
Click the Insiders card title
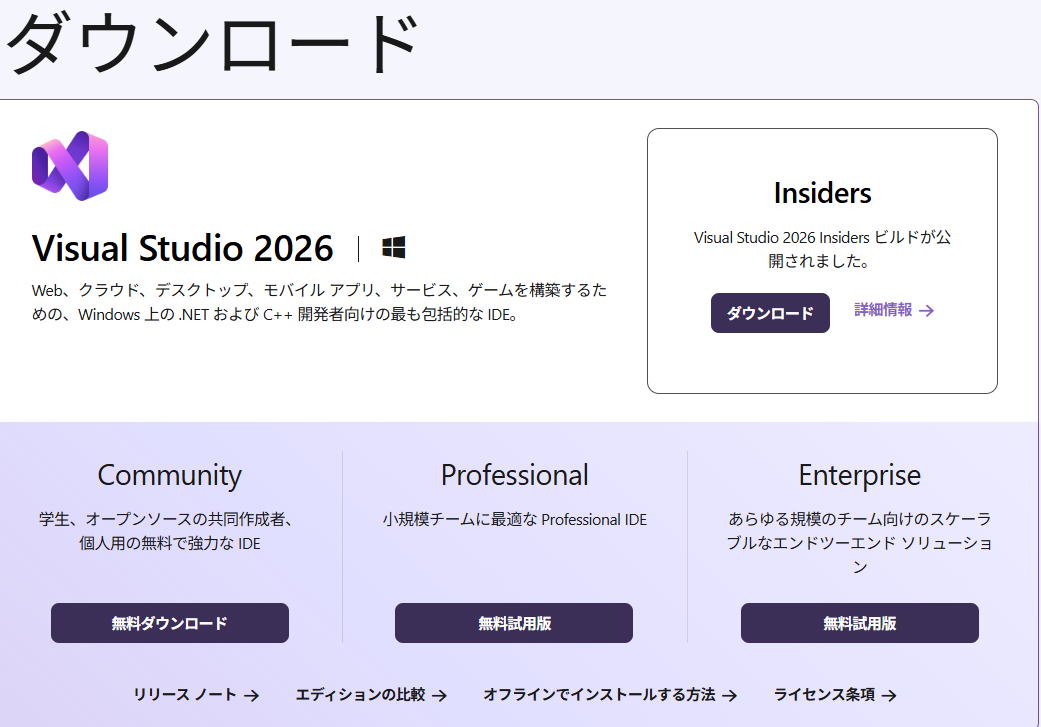coord(822,193)
